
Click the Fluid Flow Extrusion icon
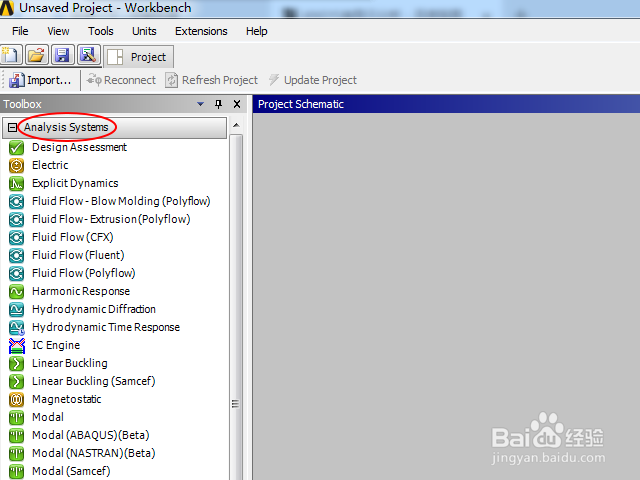pyautogui.click(x=16, y=219)
